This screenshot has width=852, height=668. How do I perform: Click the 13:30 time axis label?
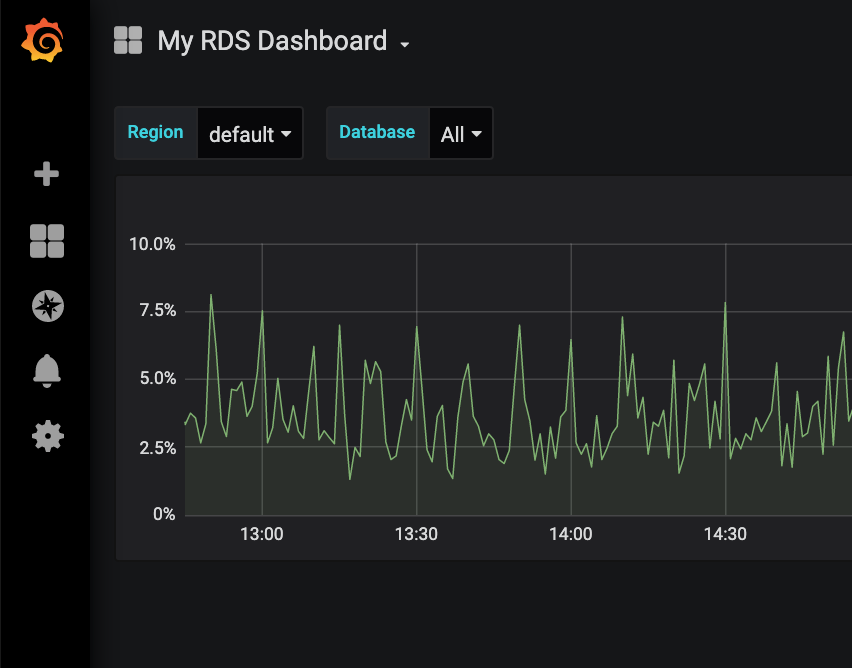[x=416, y=534]
